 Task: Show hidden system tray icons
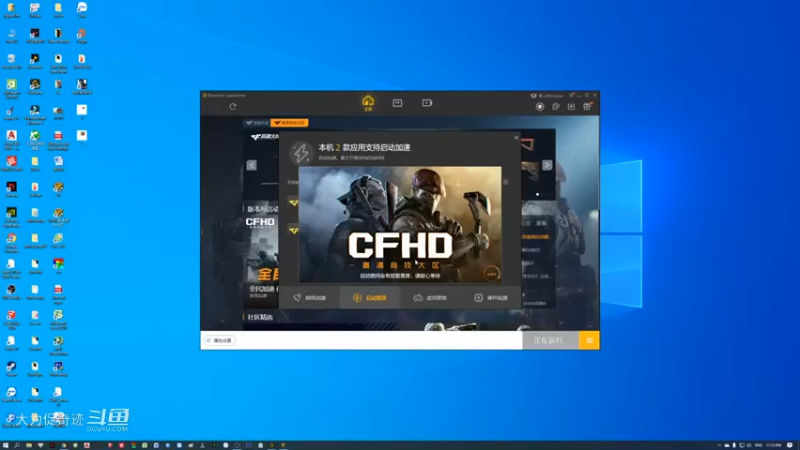pyautogui.click(x=719, y=445)
